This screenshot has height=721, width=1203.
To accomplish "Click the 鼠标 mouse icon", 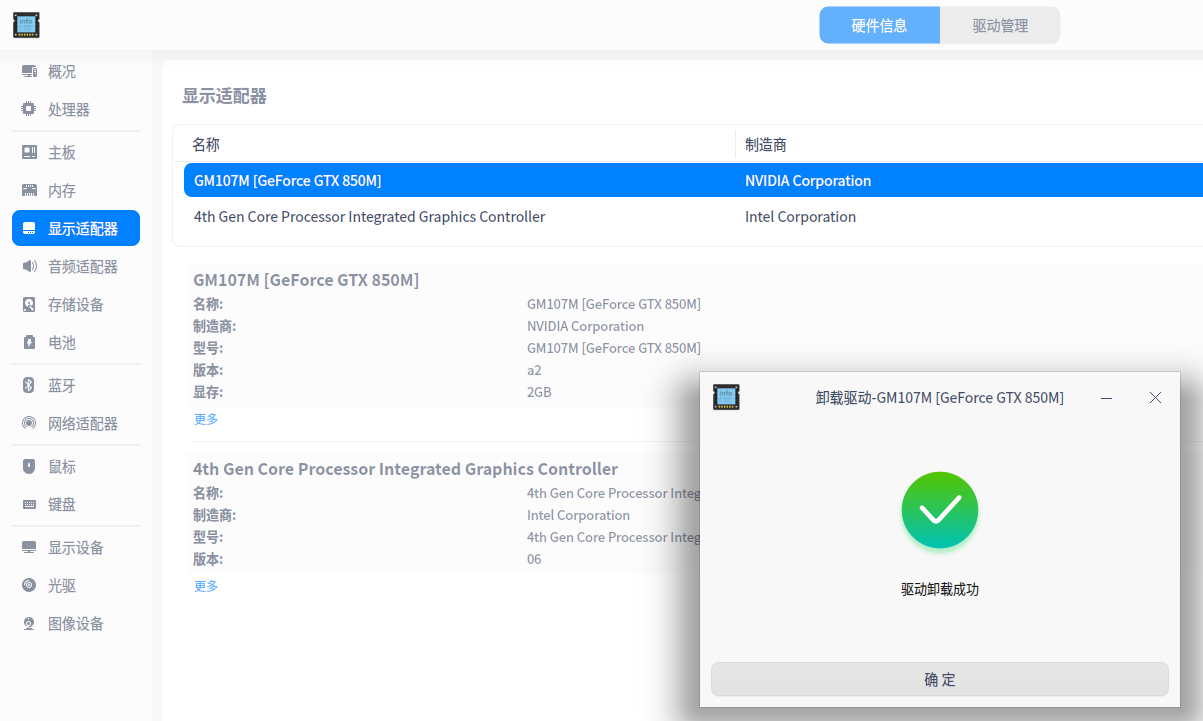I will point(29,466).
